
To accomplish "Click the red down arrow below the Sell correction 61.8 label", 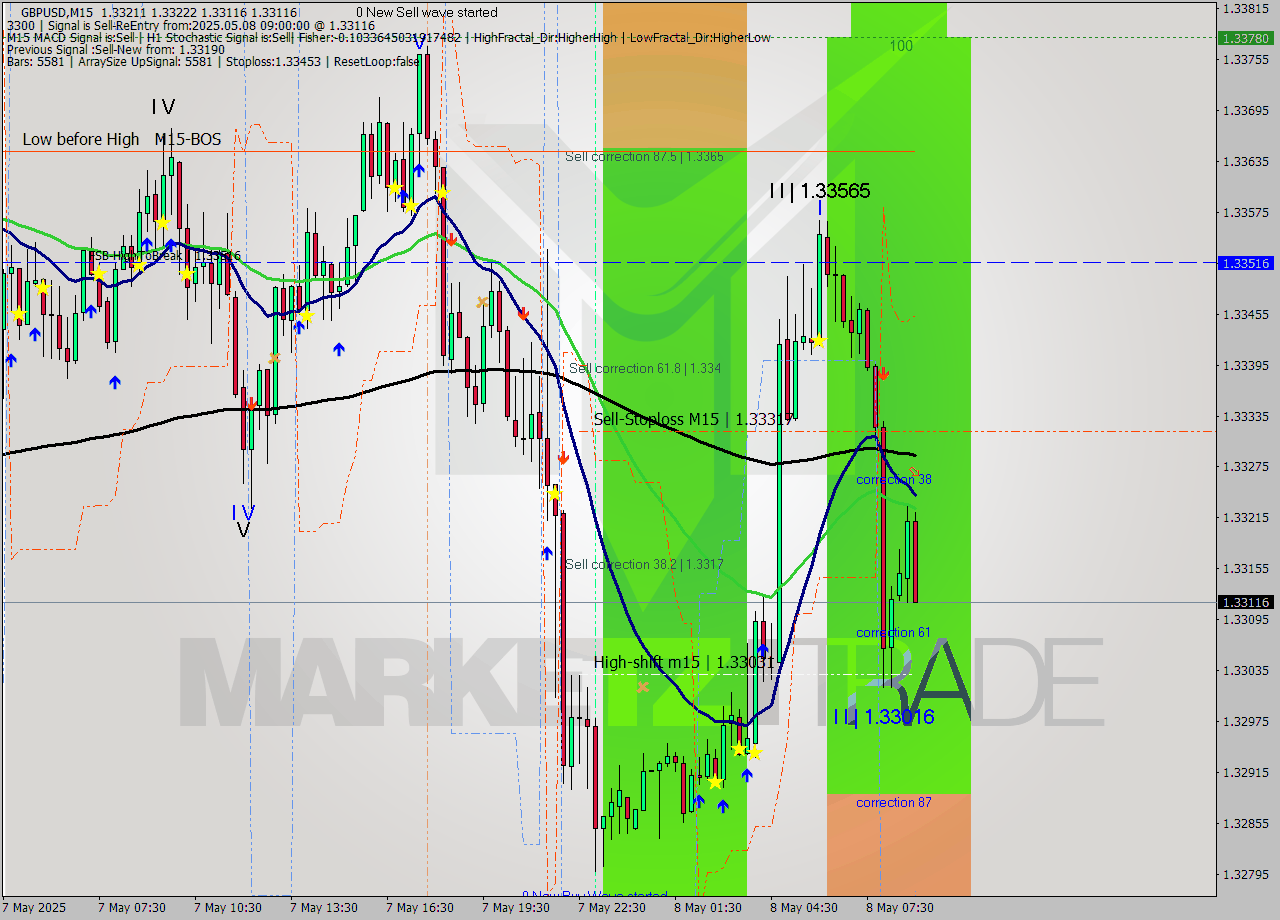I will [563, 457].
